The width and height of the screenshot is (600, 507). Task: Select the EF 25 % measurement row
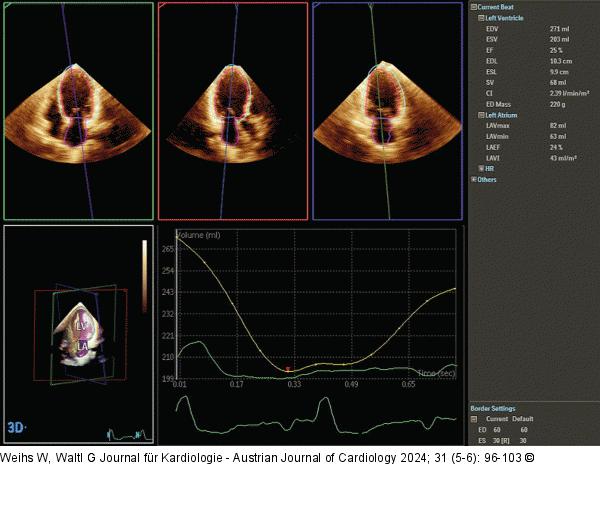(x=520, y=50)
